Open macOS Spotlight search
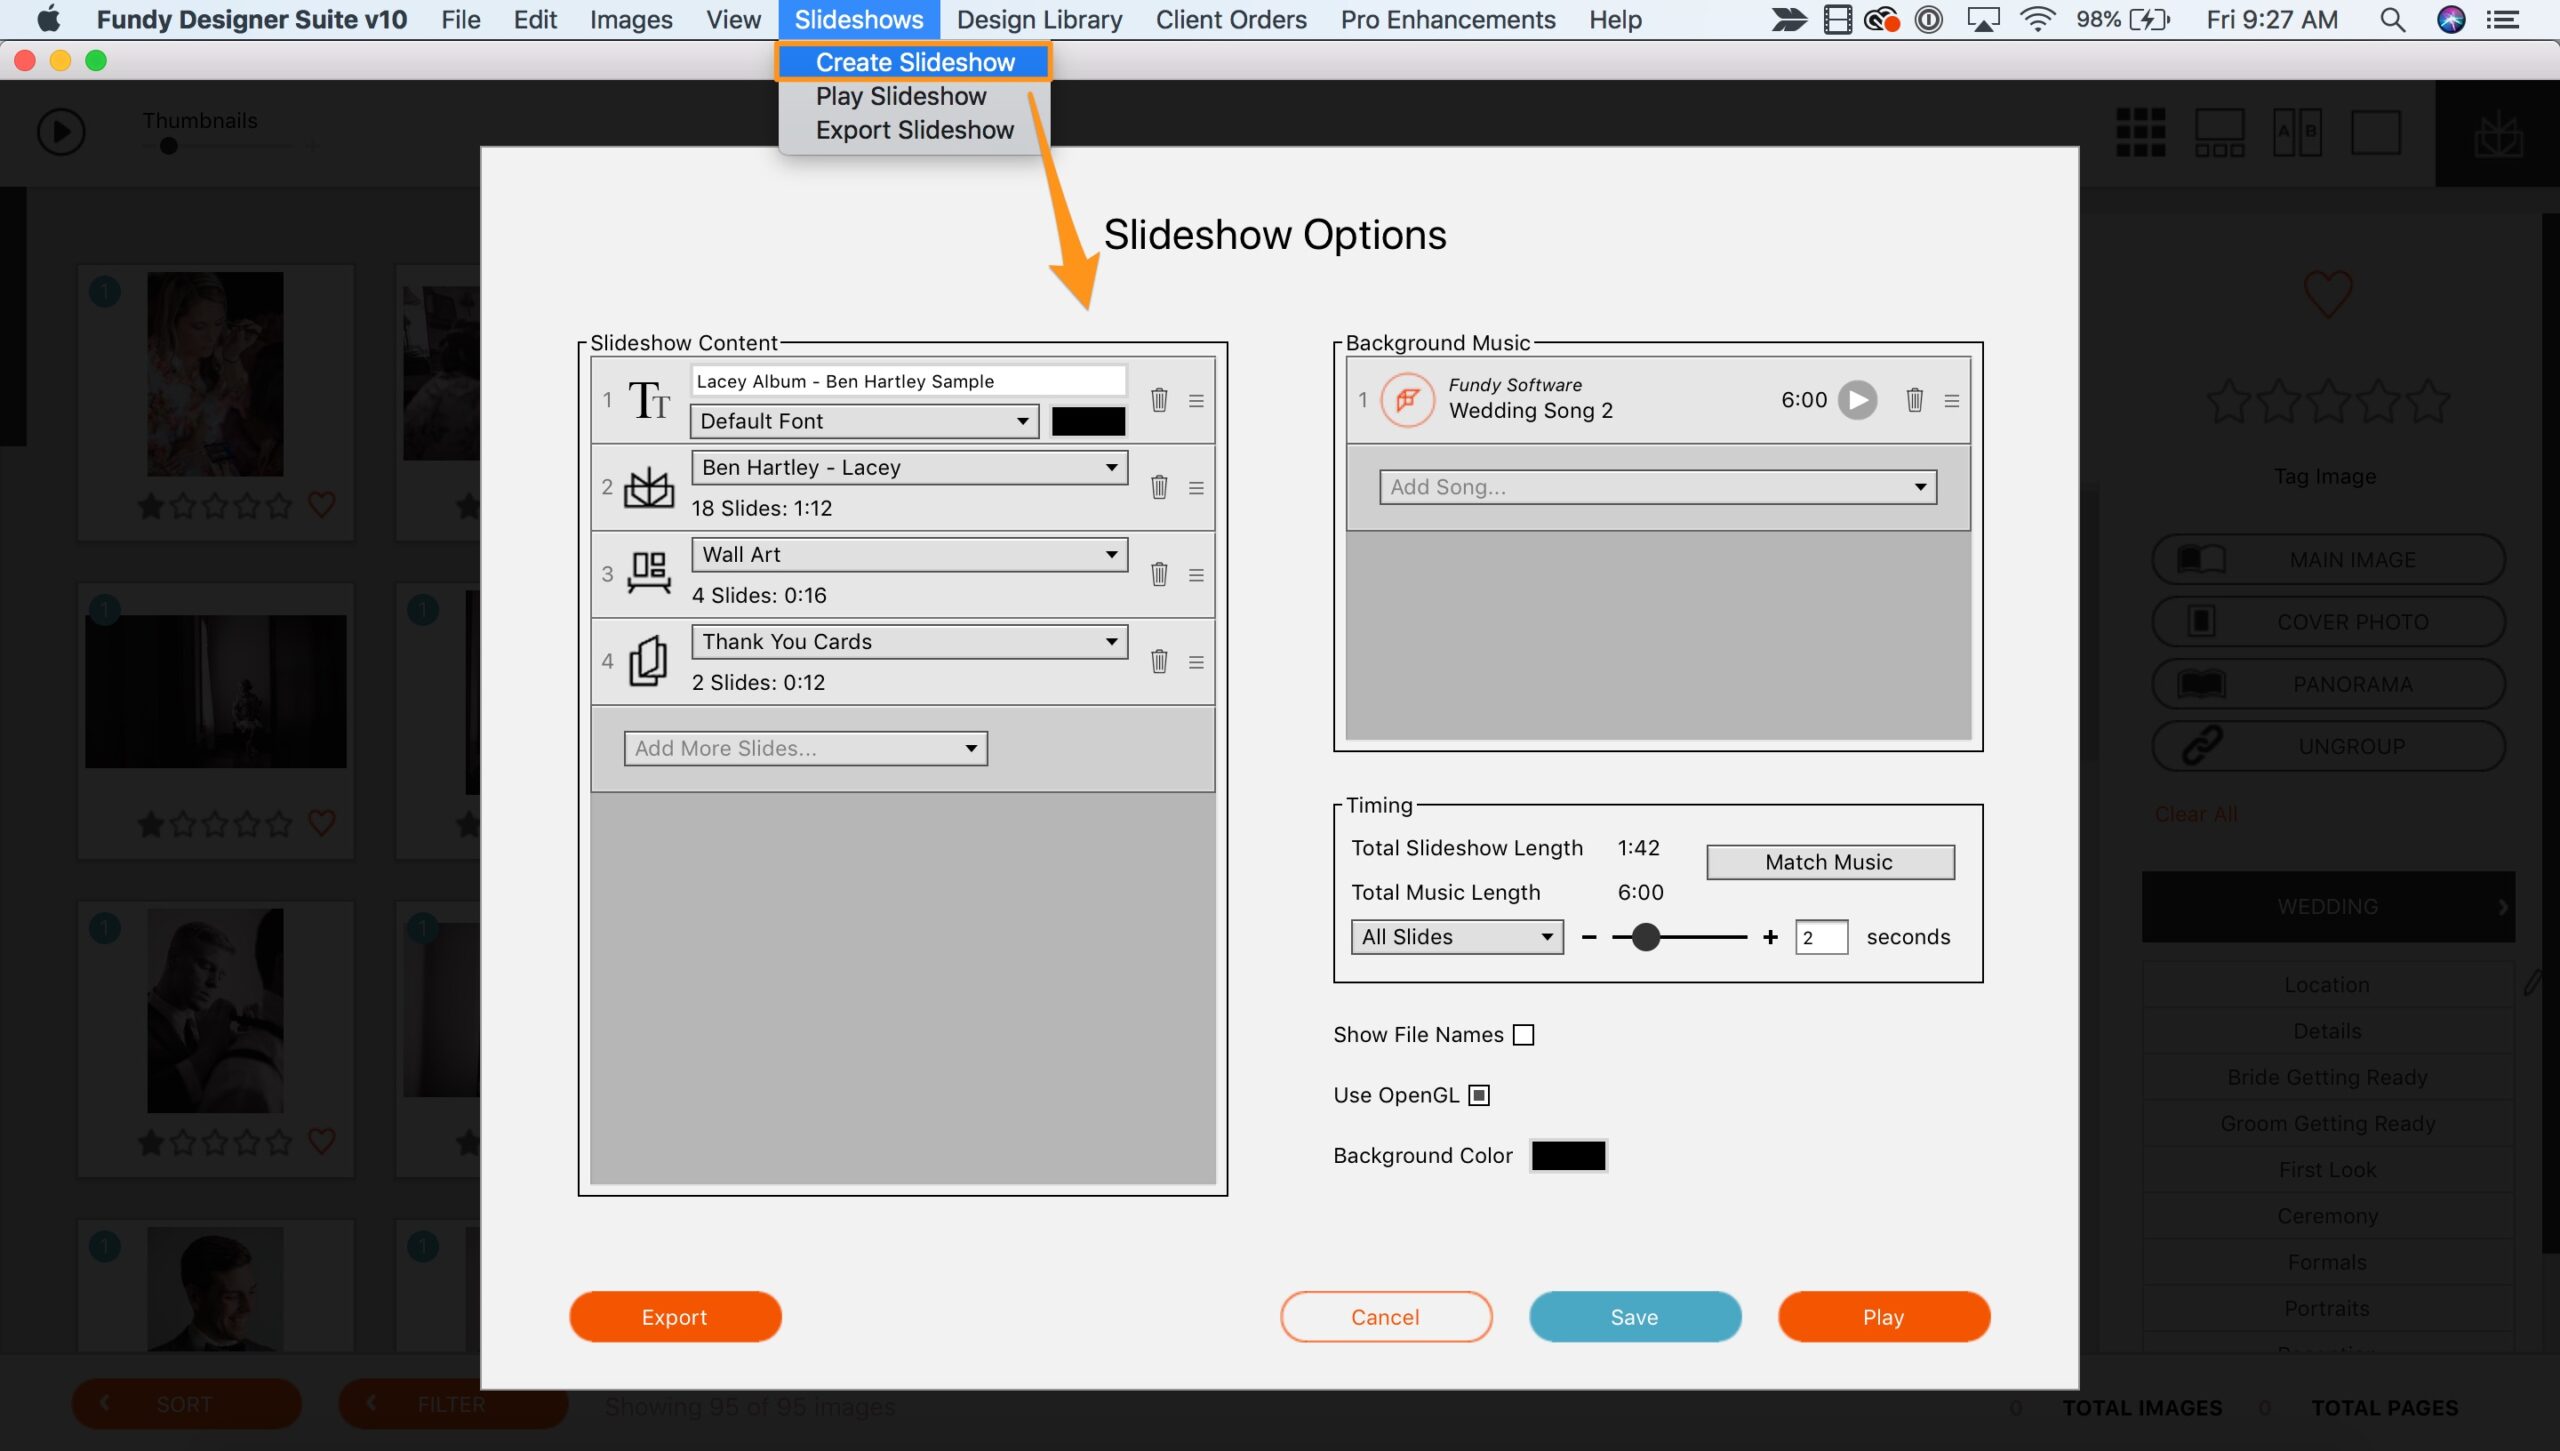The height and width of the screenshot is (1451, 2560). tap(2392, 20)
